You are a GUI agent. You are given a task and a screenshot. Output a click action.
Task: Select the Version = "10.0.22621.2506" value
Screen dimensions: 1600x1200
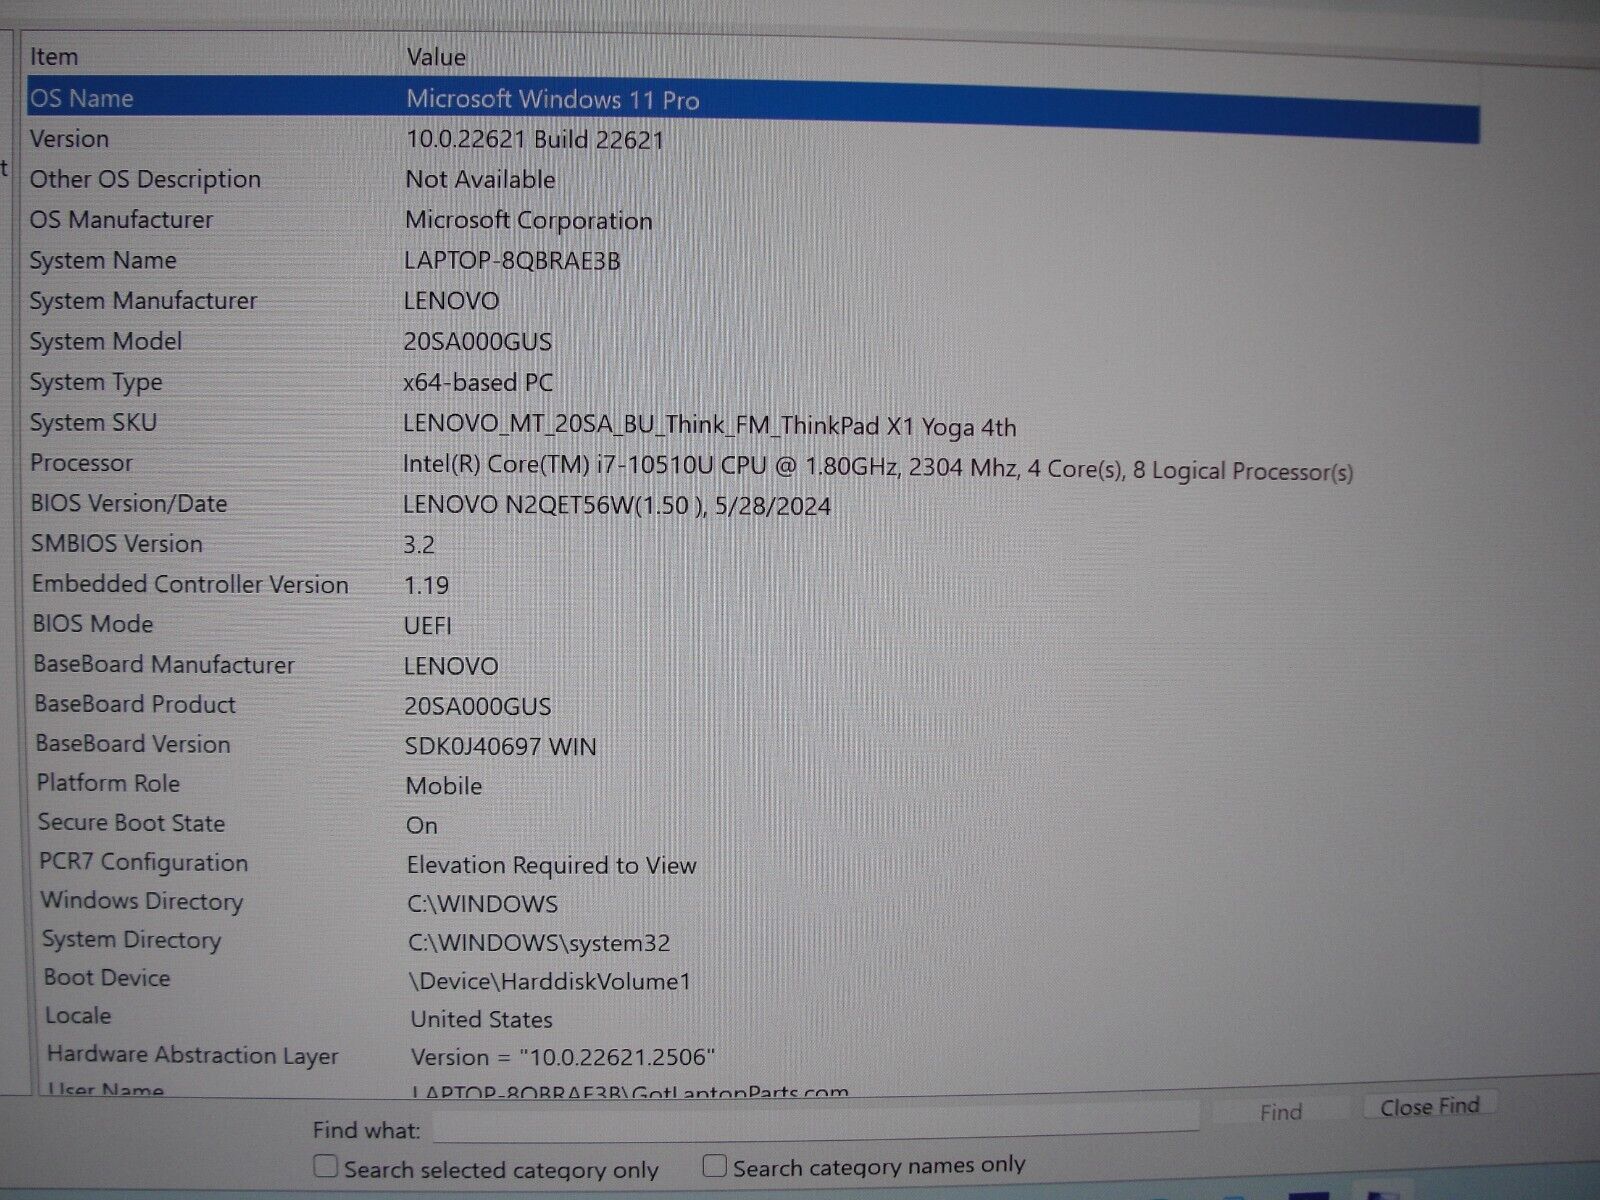564,1057
